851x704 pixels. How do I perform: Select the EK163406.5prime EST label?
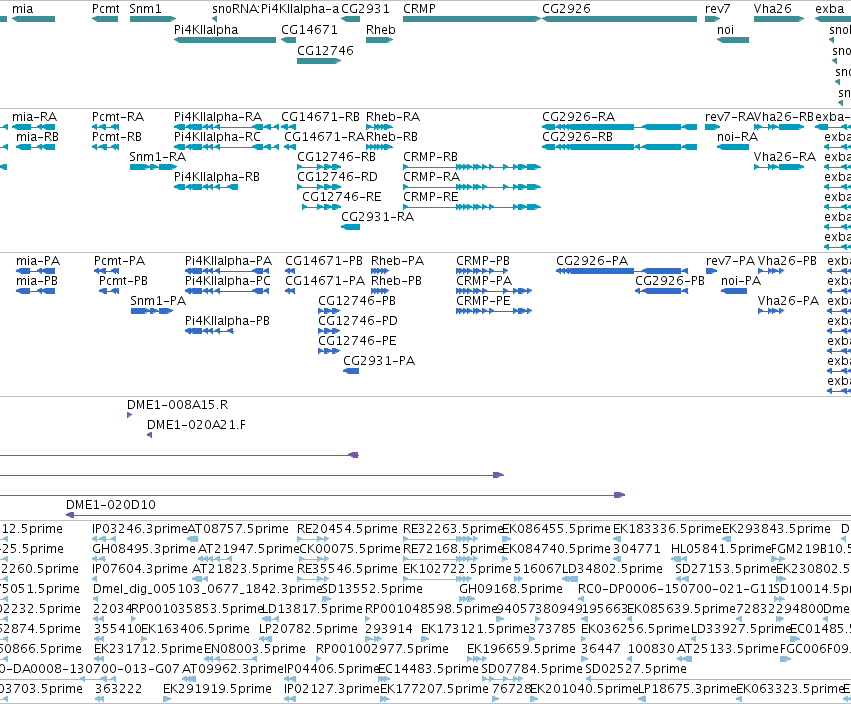point(195,629)
